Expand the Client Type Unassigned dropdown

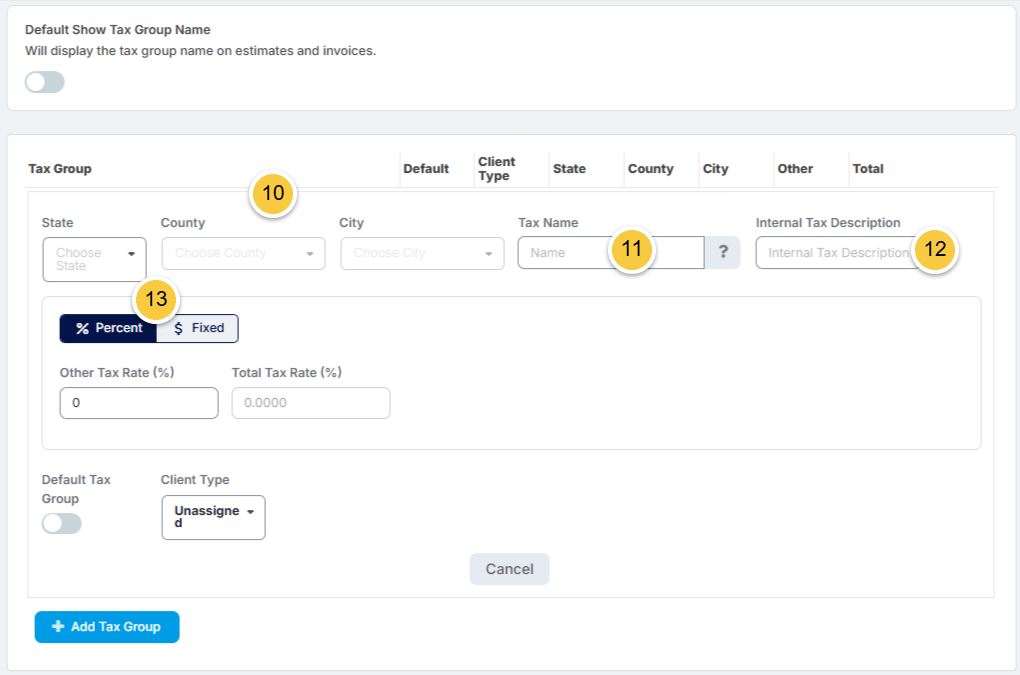point(213,518)
